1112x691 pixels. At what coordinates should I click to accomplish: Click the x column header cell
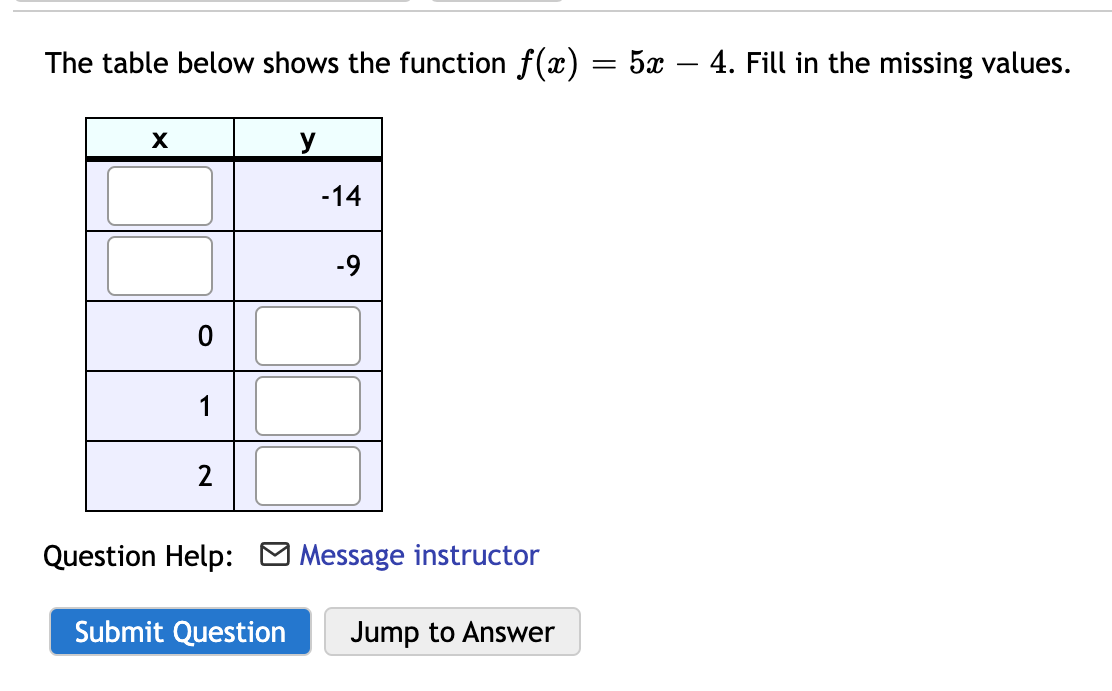tap(160, 138)
